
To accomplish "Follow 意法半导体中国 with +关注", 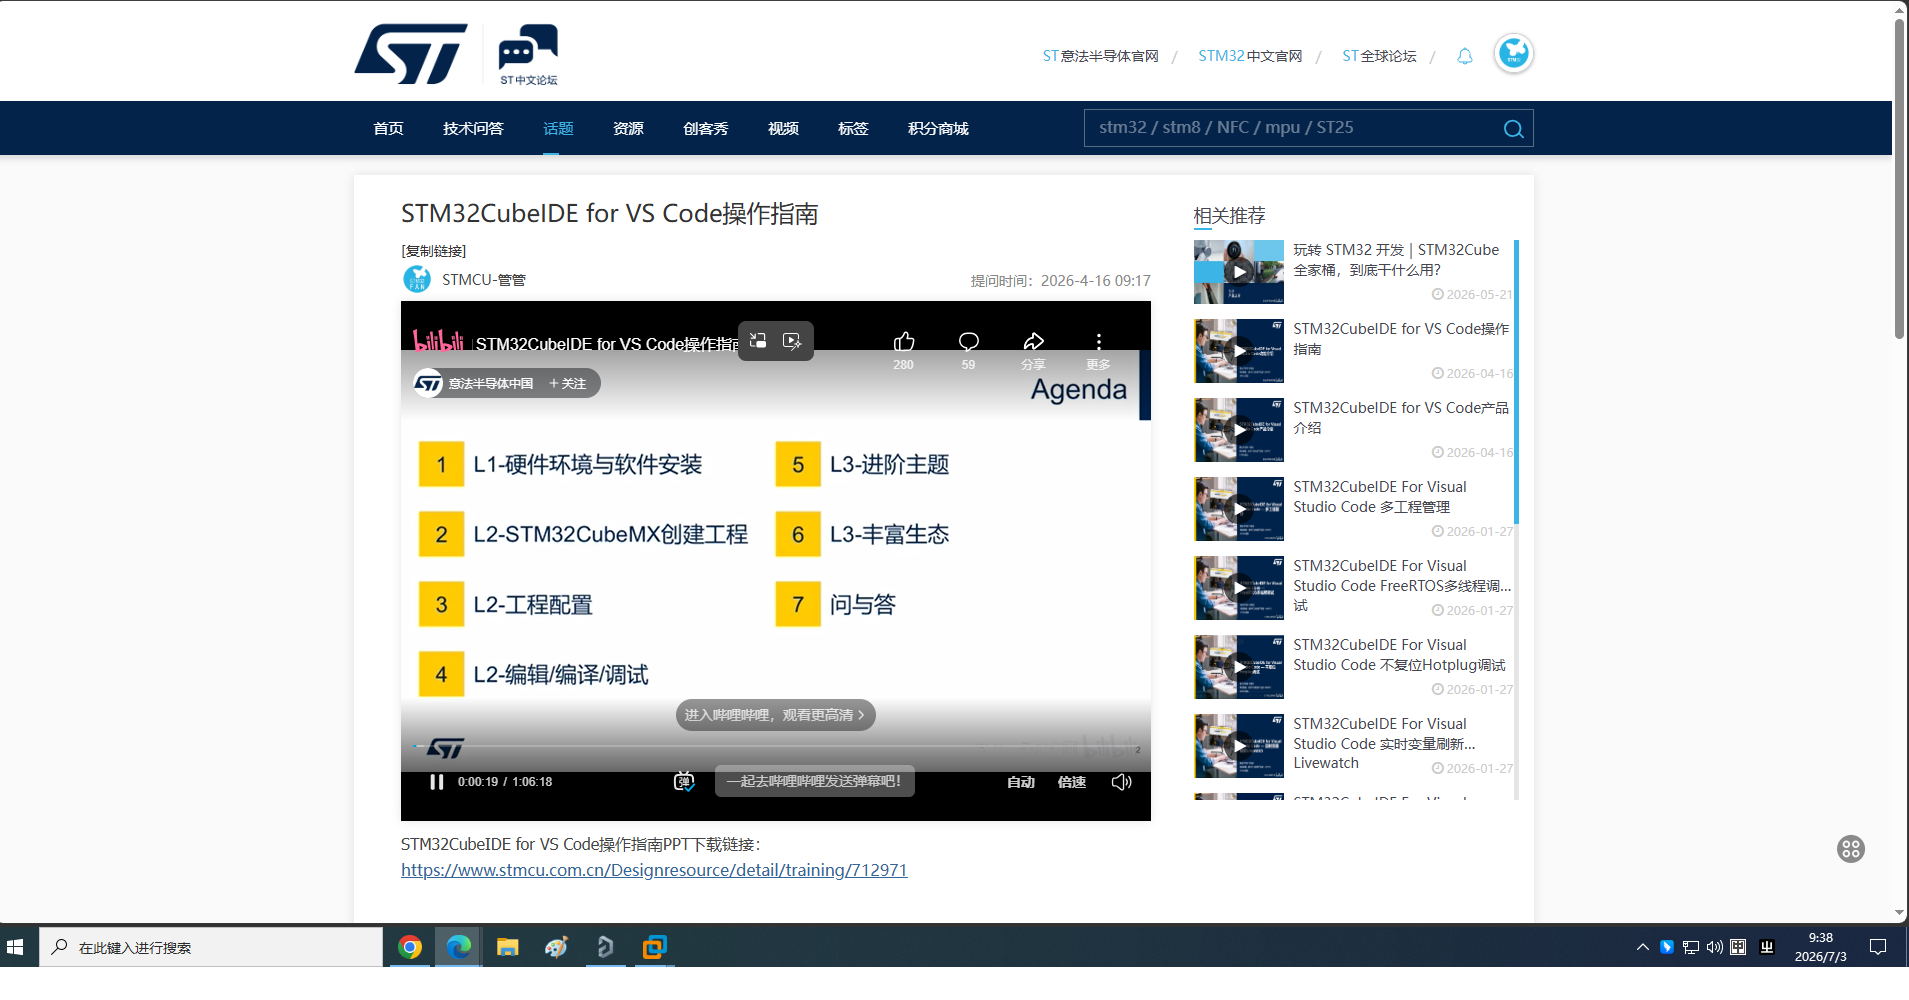I will [x=567, y=383].
